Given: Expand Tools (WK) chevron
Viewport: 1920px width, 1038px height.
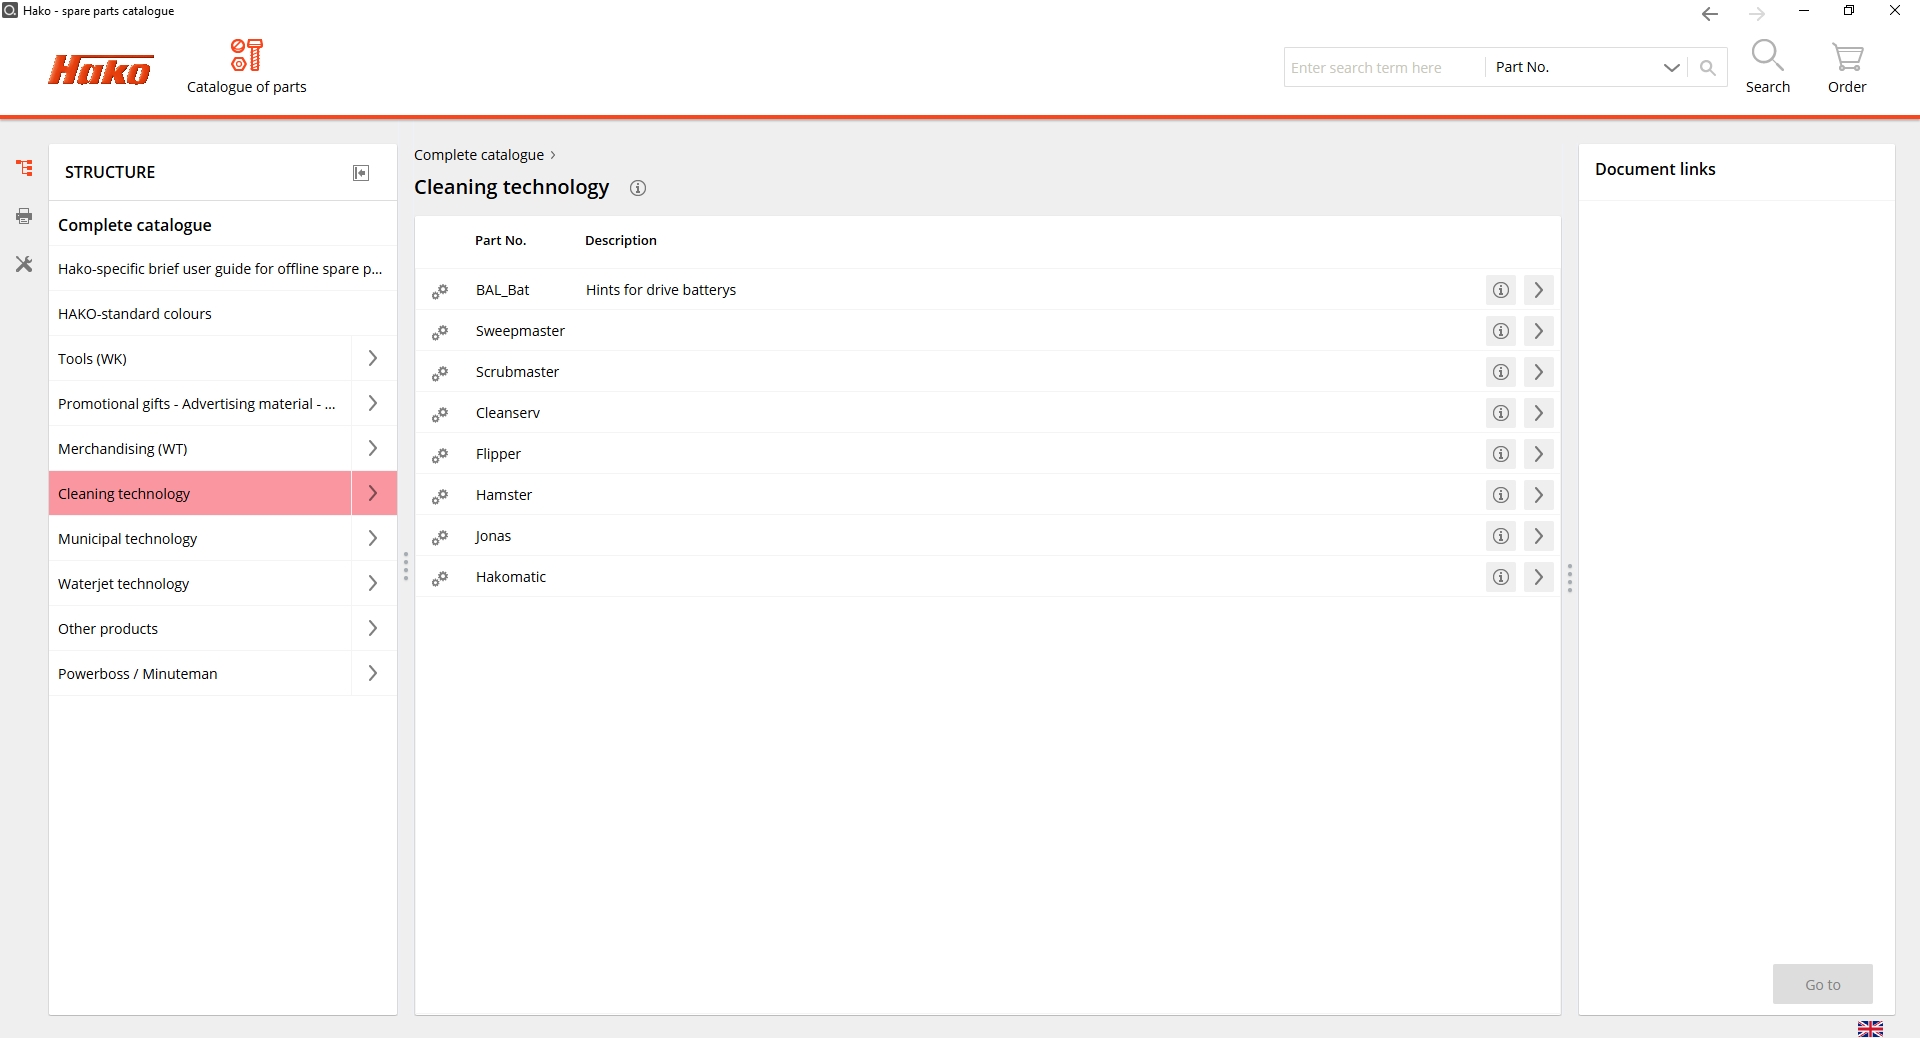Looking at the screenshot, I should (x=373, y=358).
